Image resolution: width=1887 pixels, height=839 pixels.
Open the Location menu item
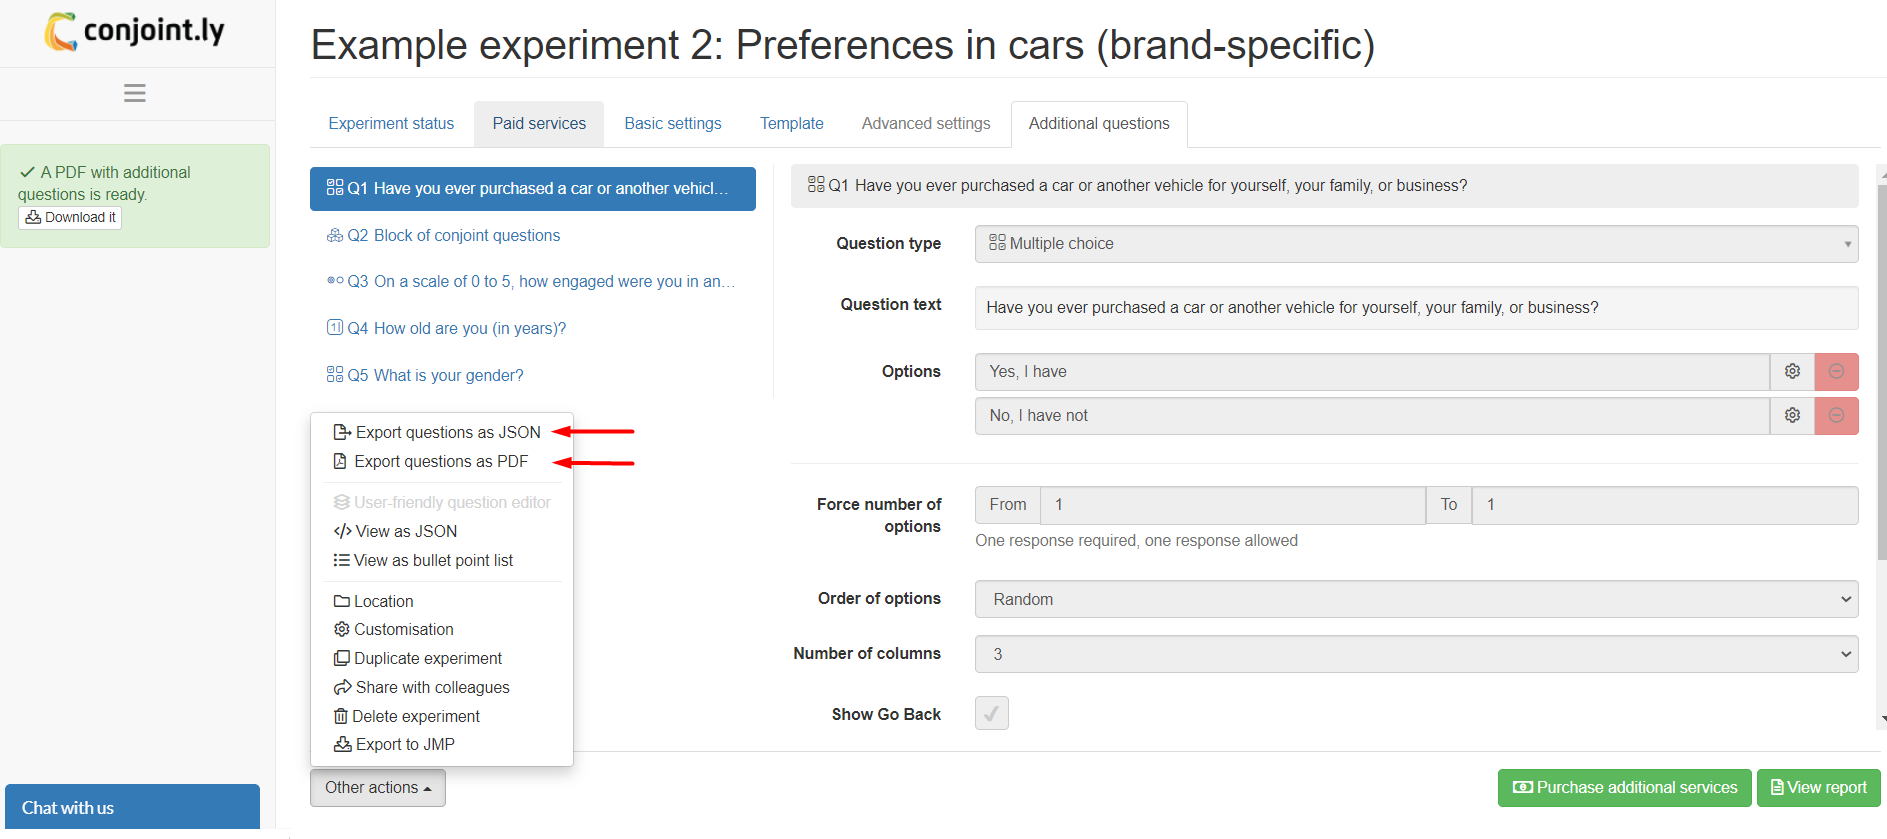pyautogui.click(x=373, y=602)
